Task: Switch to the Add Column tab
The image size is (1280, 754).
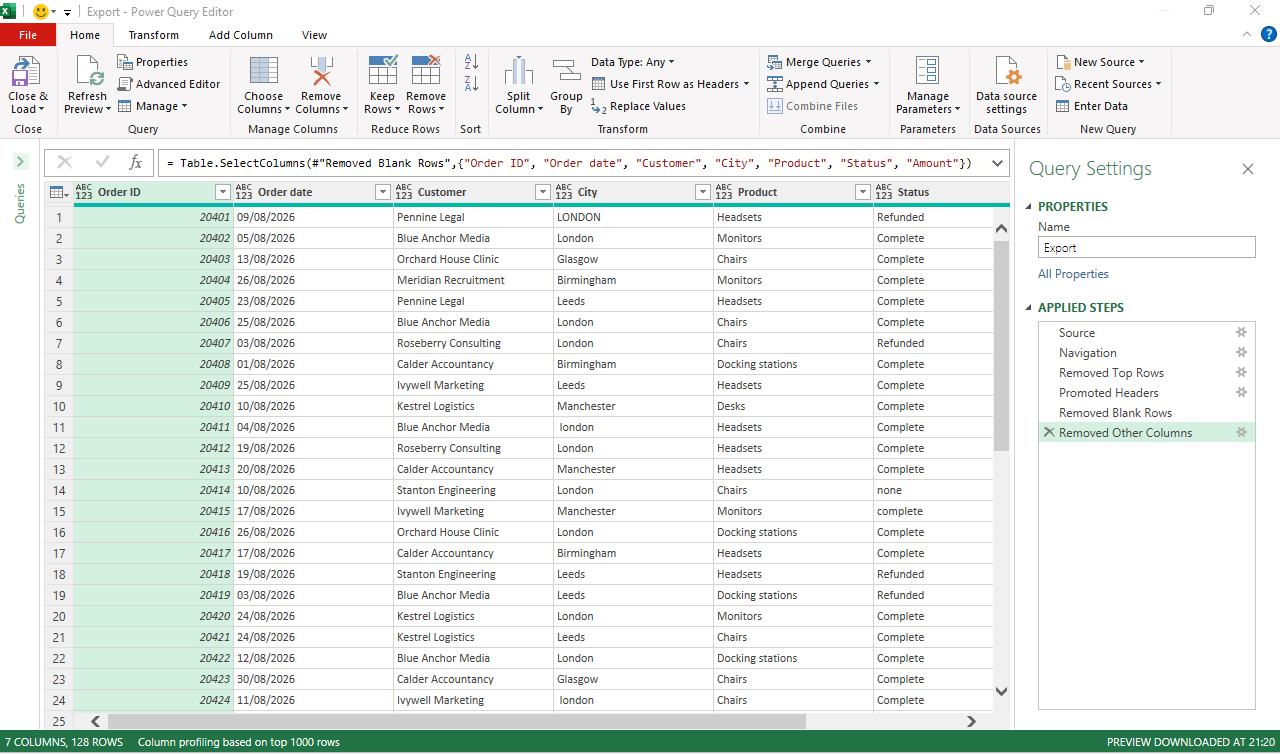Action: point(241,35)
